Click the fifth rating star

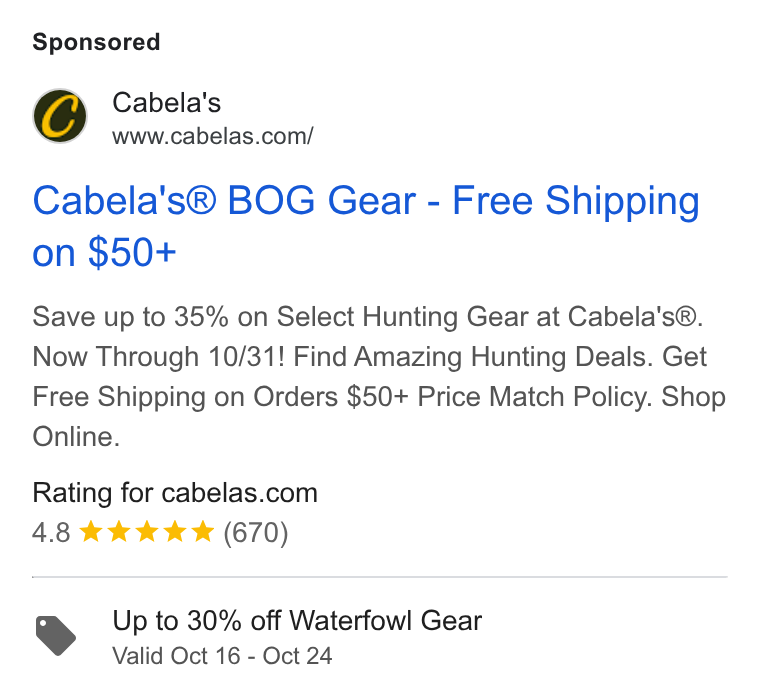[203, 531]
